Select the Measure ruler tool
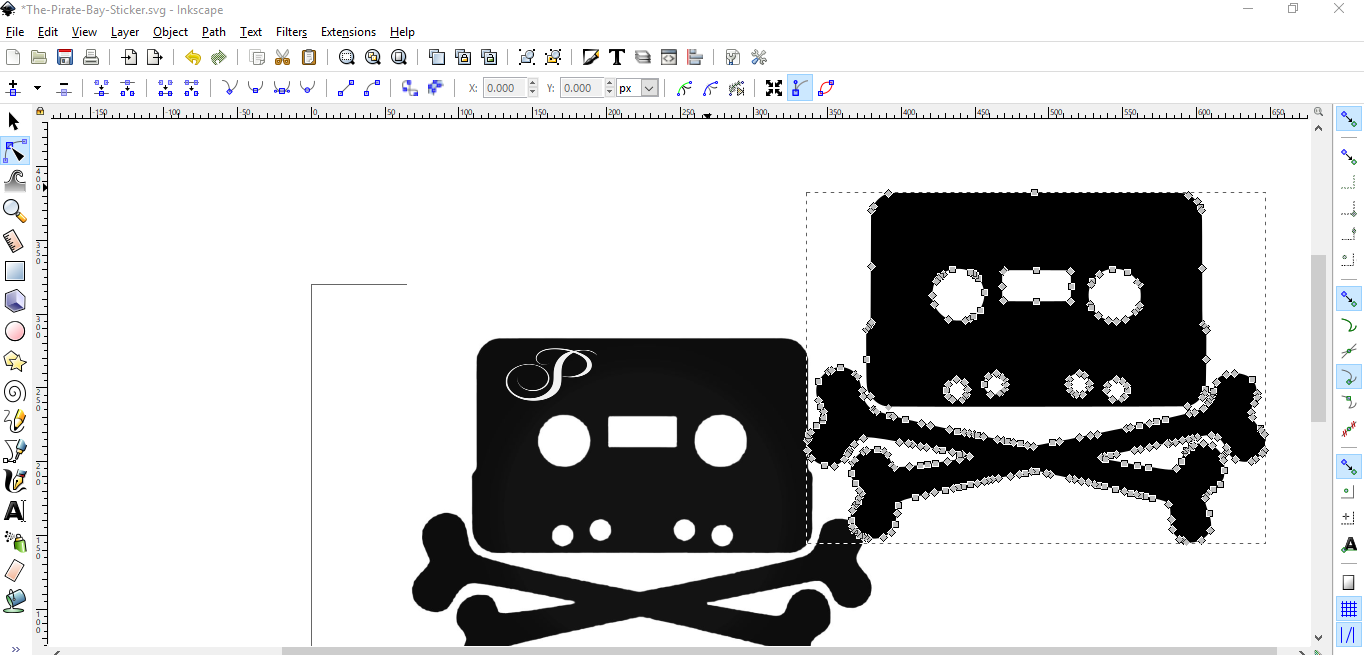 (14, 241)
